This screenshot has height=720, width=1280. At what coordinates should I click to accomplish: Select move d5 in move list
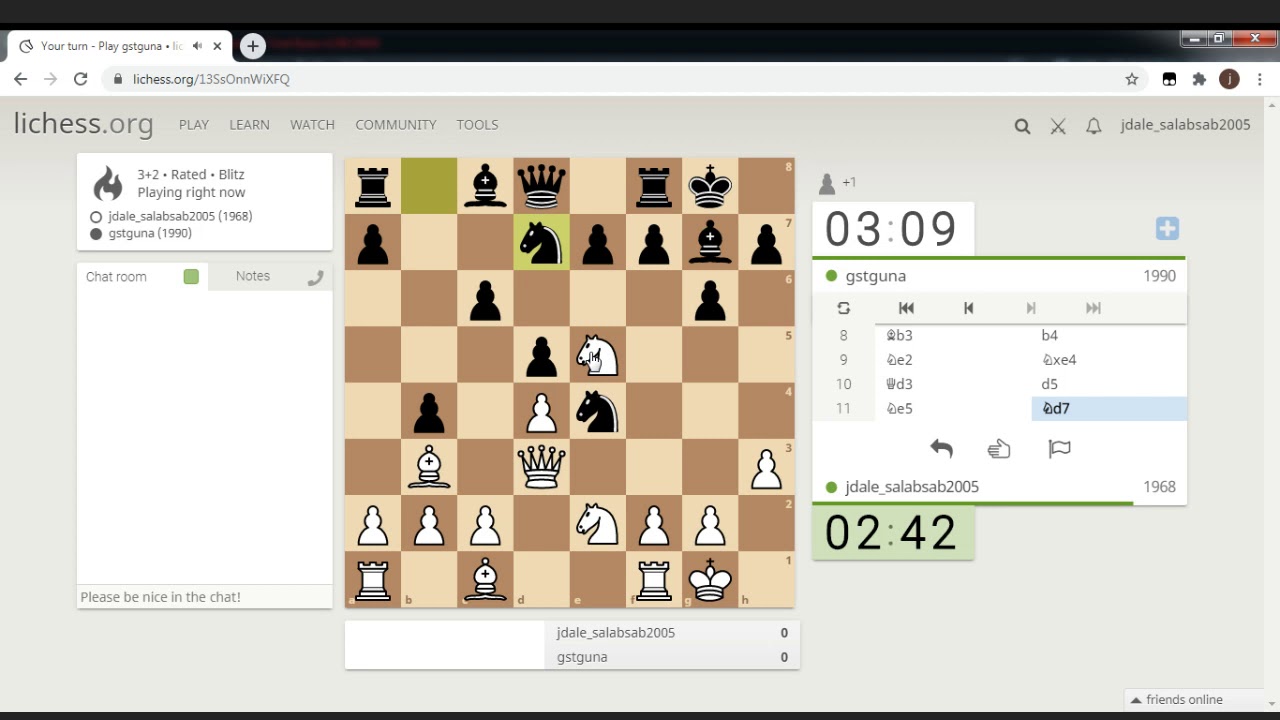[1109, 384]
